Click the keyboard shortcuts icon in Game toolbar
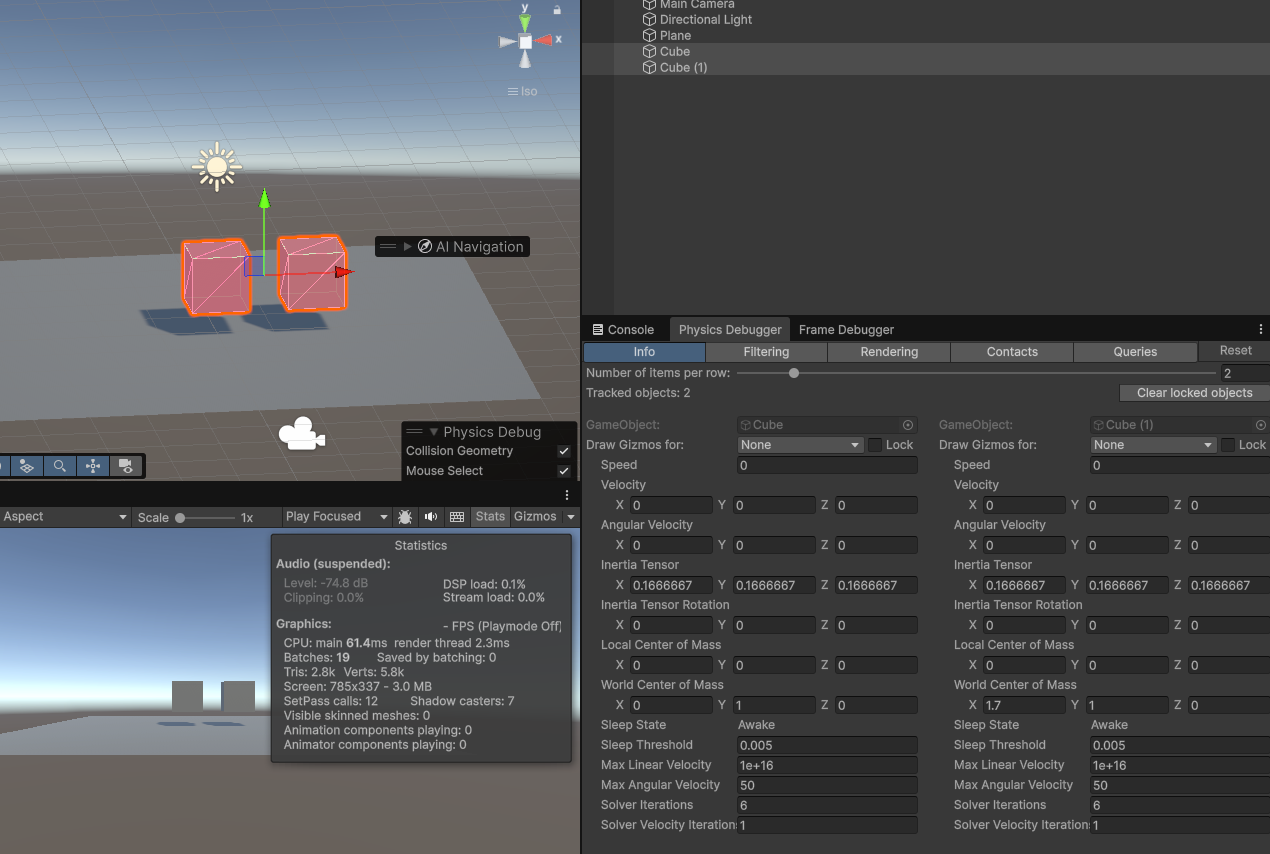This screenshot has height=854, width=1270. [457, 517]
